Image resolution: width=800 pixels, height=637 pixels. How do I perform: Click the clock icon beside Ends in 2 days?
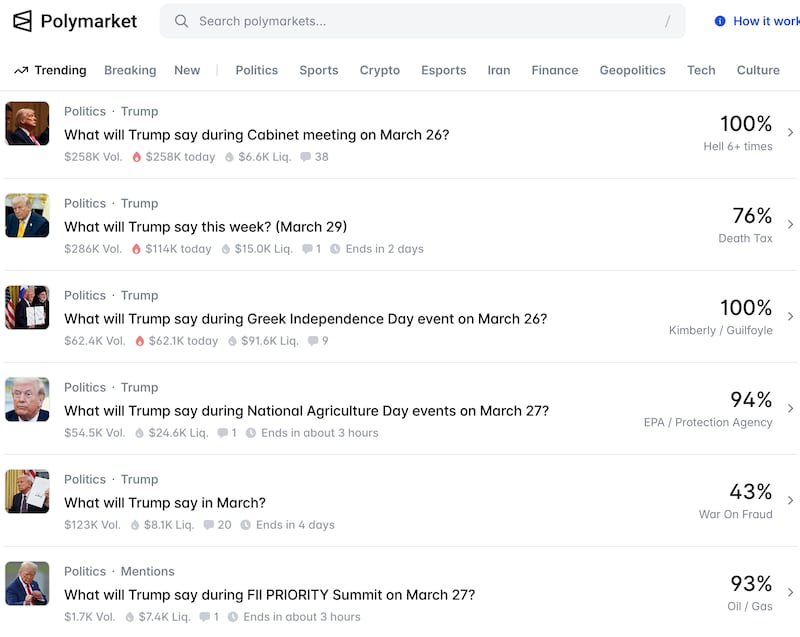pos(335,249)
